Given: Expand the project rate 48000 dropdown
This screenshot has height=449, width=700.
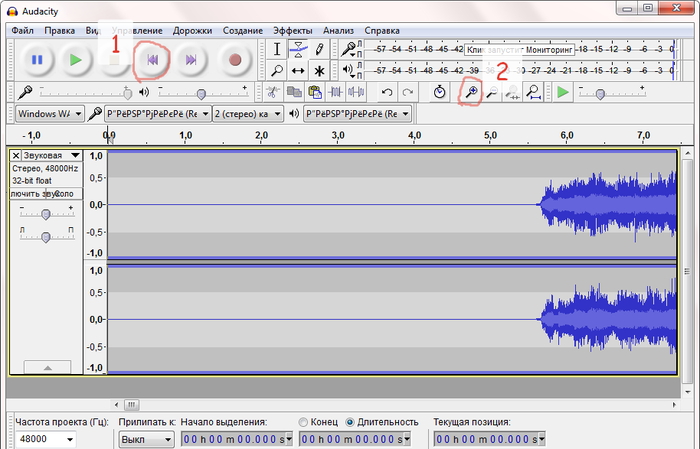Looking at the screenshot, I should 69,439.
